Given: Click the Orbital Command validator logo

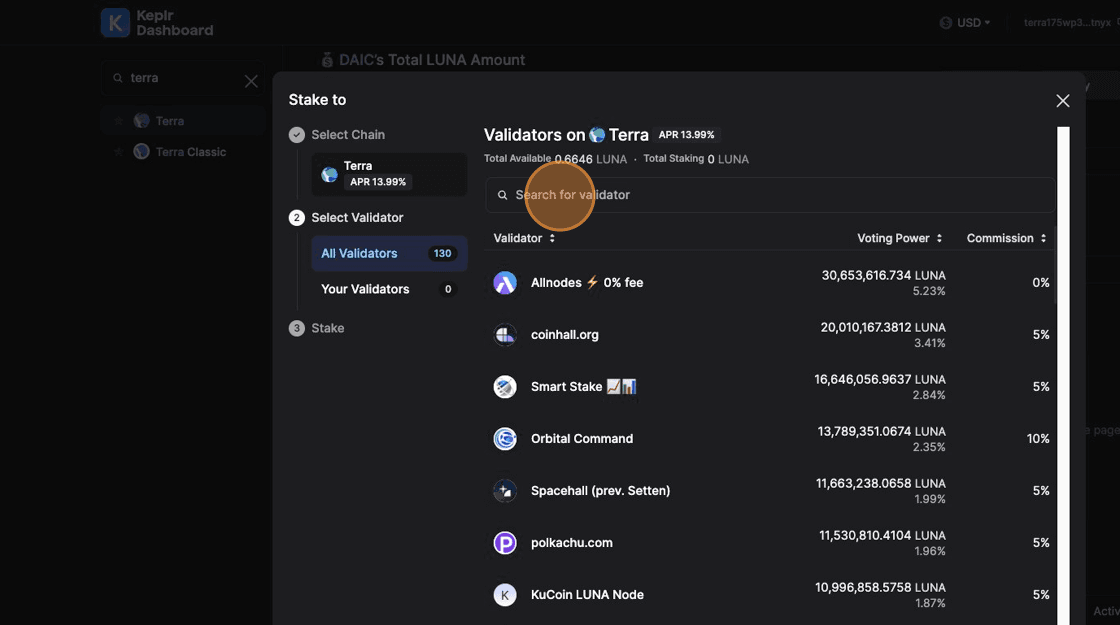Looking at the screenshot, I should pyautogui.click(x=505, y=439).
